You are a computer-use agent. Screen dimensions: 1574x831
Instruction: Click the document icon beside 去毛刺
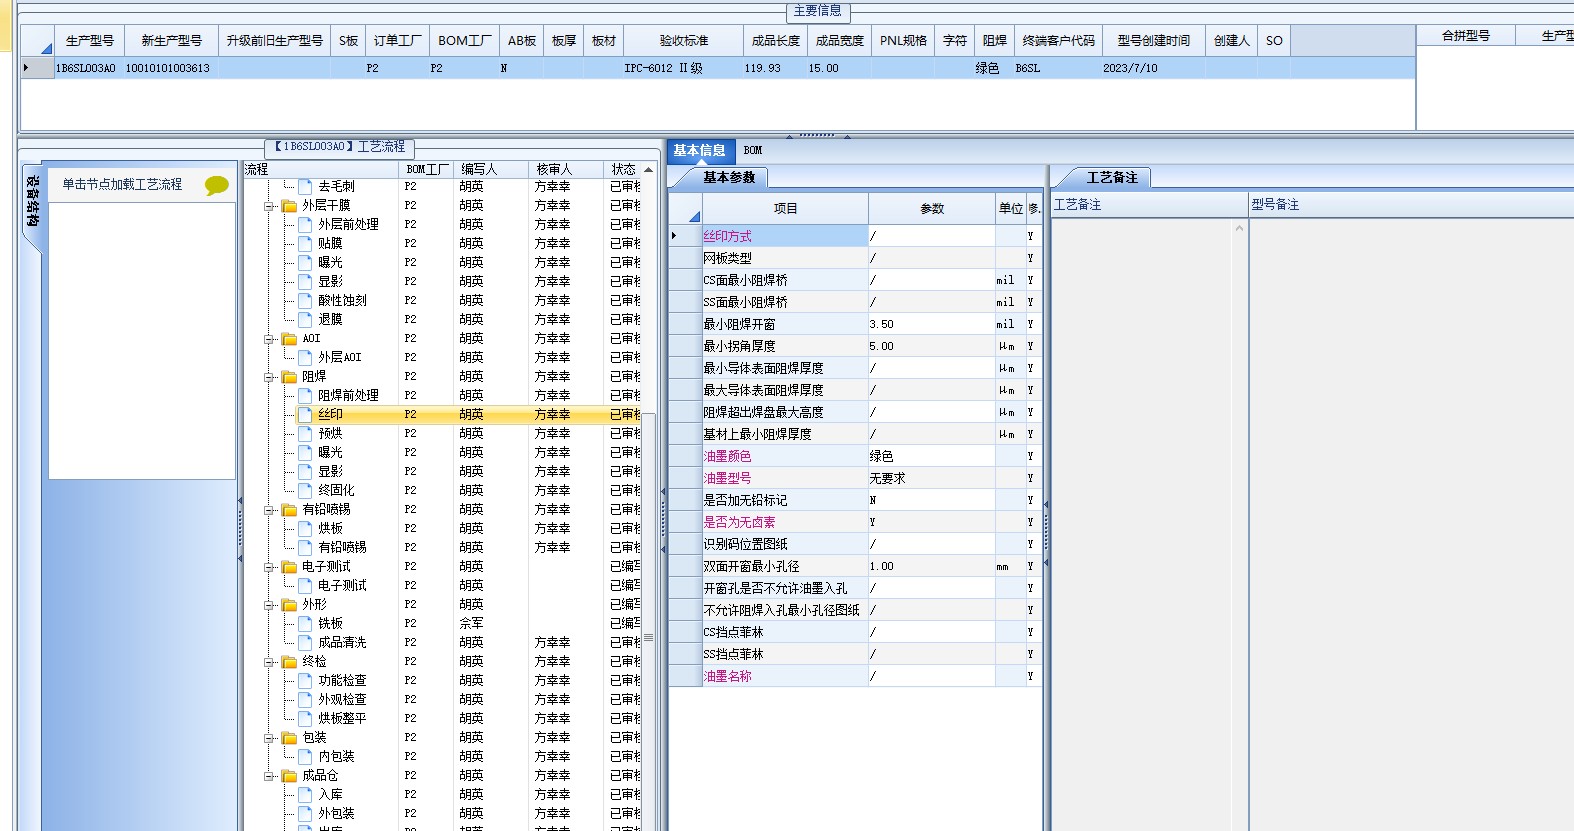coord(305,186)
